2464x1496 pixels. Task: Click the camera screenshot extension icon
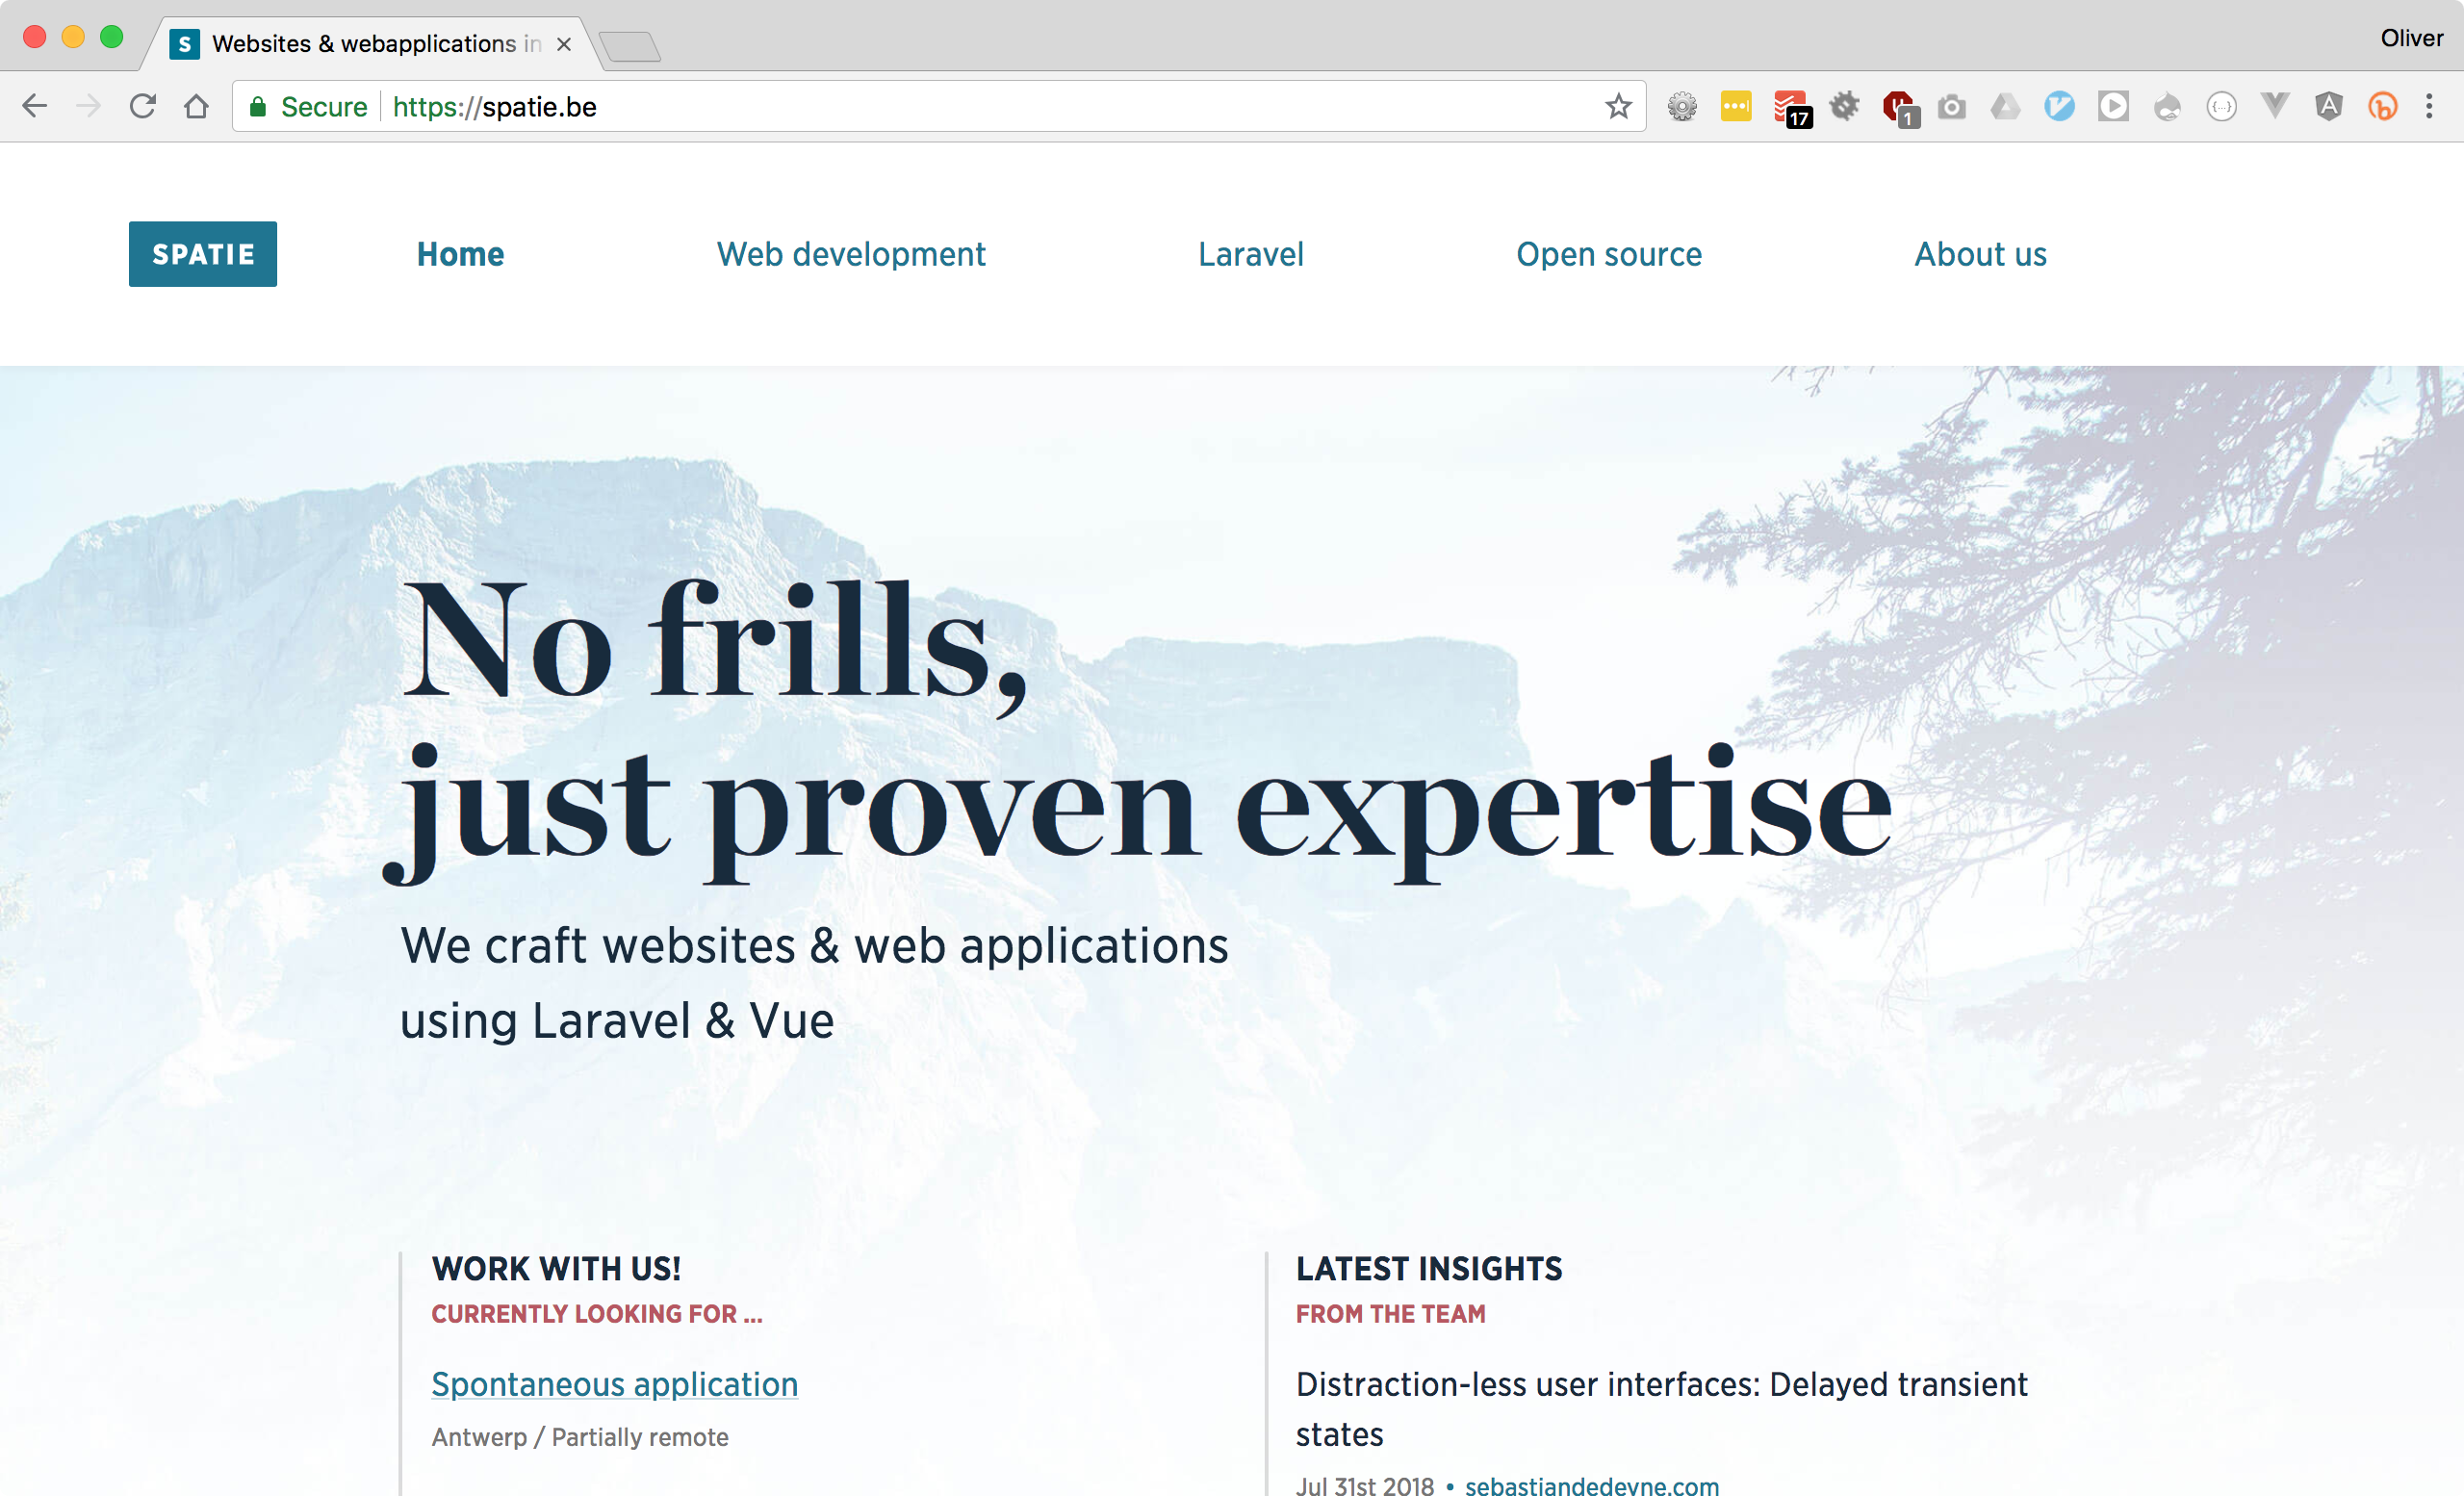point(1951,107)
